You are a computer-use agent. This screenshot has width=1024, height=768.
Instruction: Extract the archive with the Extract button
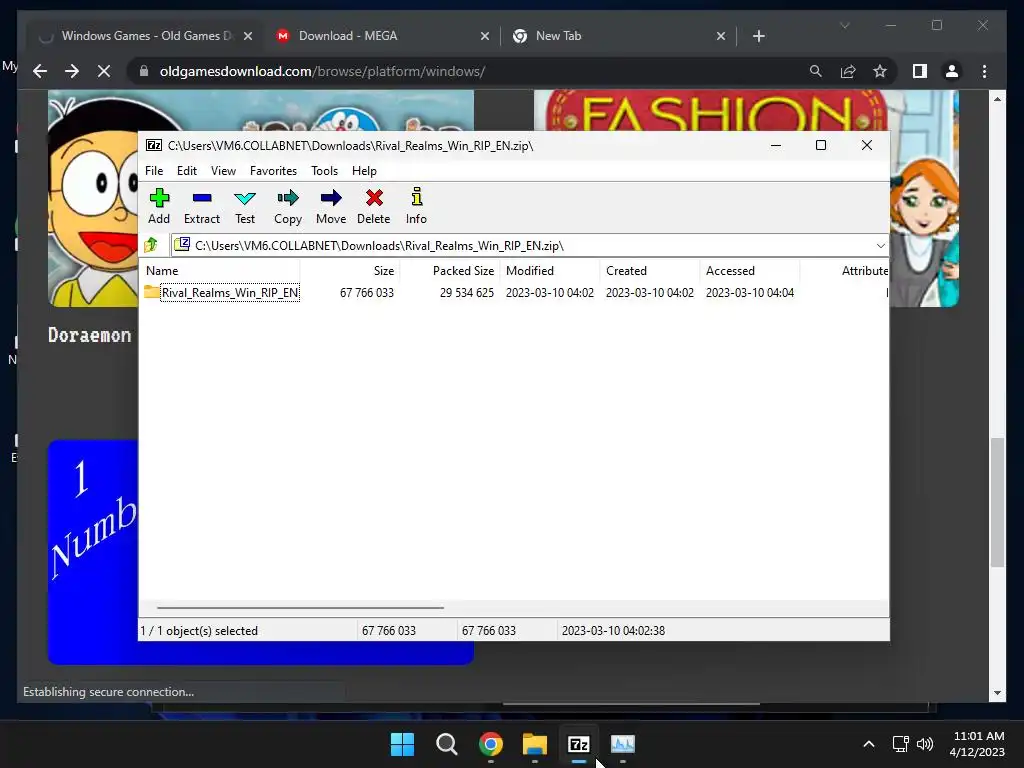click(202, 206)
